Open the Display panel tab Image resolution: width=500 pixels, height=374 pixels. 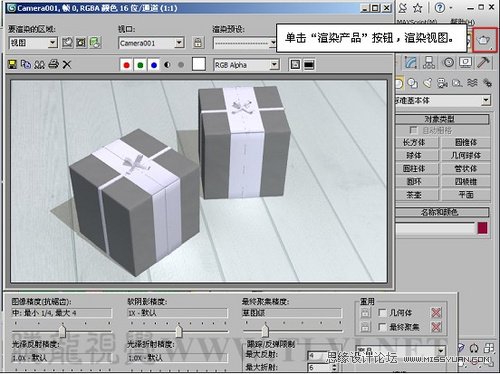tap(466, 62)
